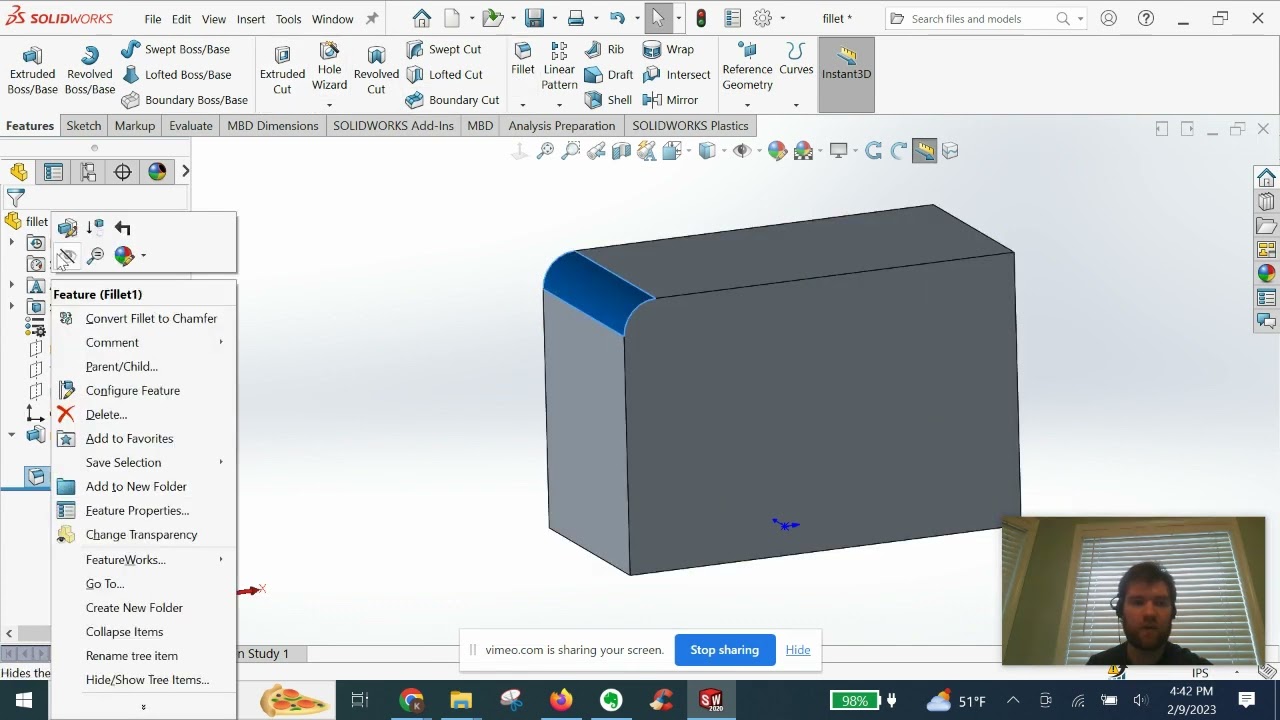Screen dimensions: 1280x720
Task: Select the Shell feature tool
Action: pos(608,100)
